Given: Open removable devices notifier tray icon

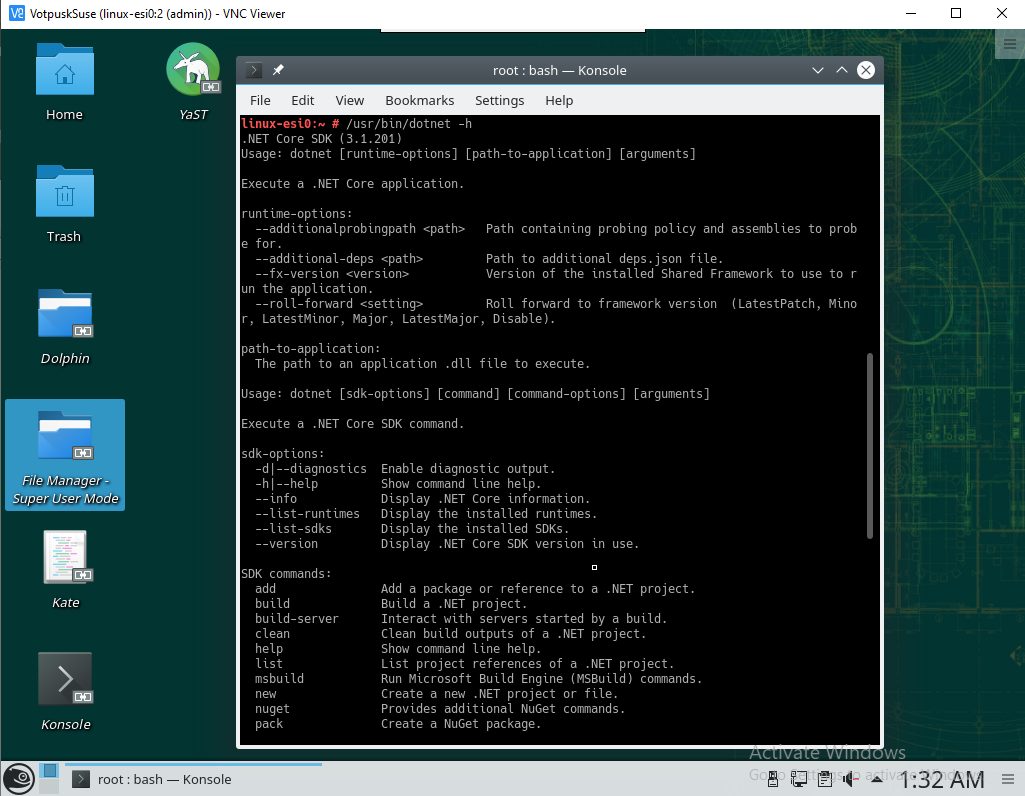Looking at the screenshot, I should tap(773, 778).
